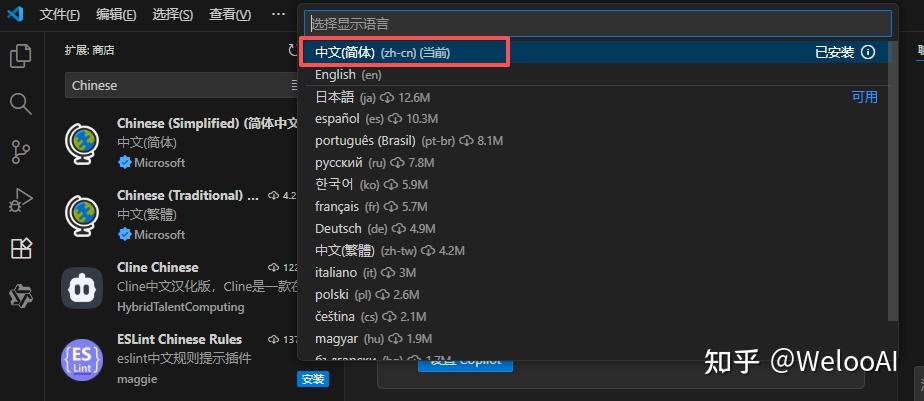Image resolution: width=924 pixels, height=401 pixels.
Task: Click the language list scrollbar
Action: tap(893, 182)
